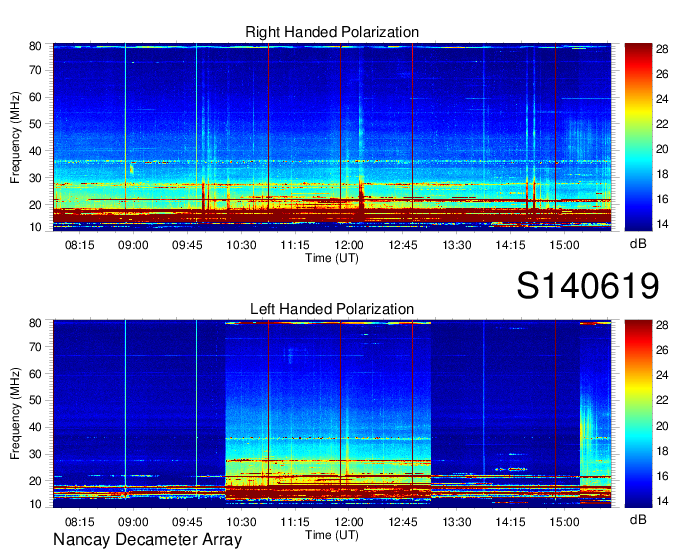
Task: Click the Time (UT) label under Right Handed panel
Action: [332, 258]
